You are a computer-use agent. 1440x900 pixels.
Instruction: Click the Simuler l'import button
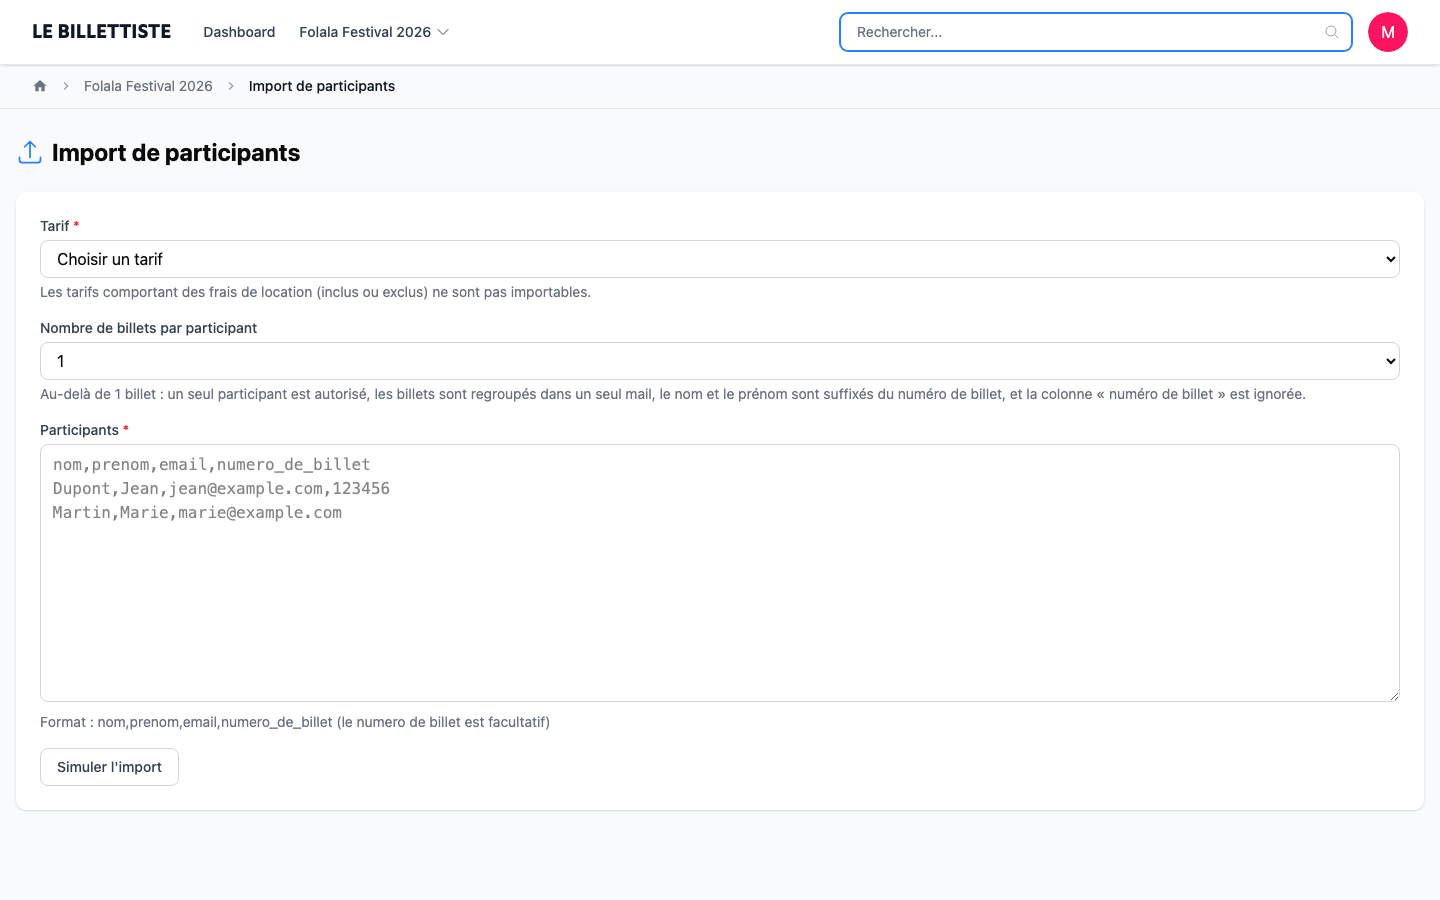[109, 767]
